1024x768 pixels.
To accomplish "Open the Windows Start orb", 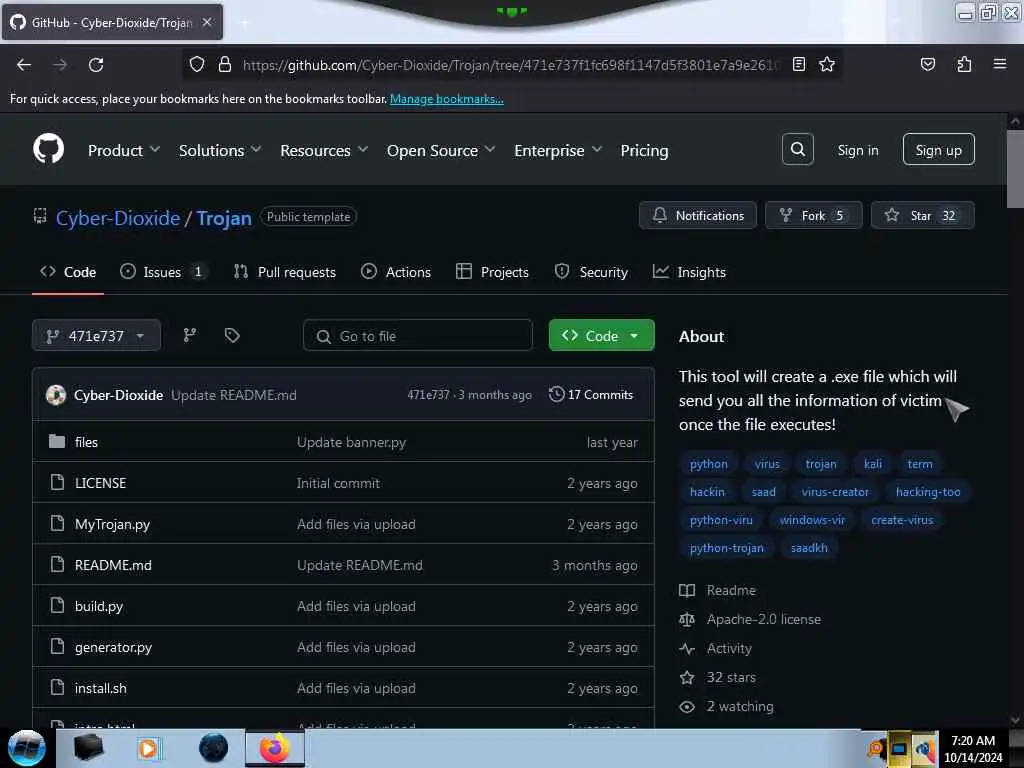I will pyautogui.click(x=26, y=748).
